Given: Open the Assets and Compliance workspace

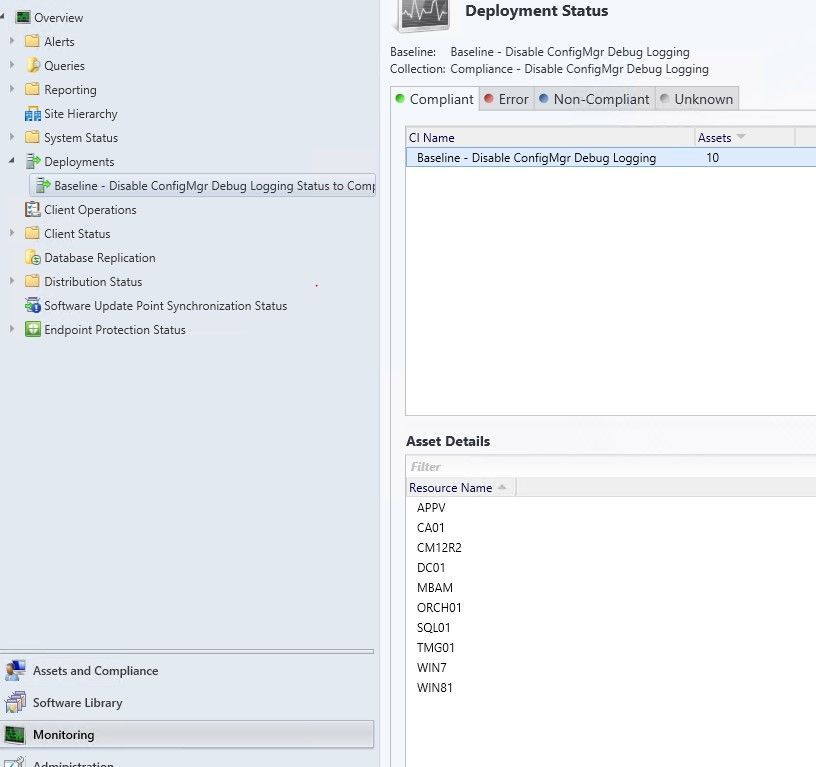Looking at the screenshot, I should coord(187,670).
